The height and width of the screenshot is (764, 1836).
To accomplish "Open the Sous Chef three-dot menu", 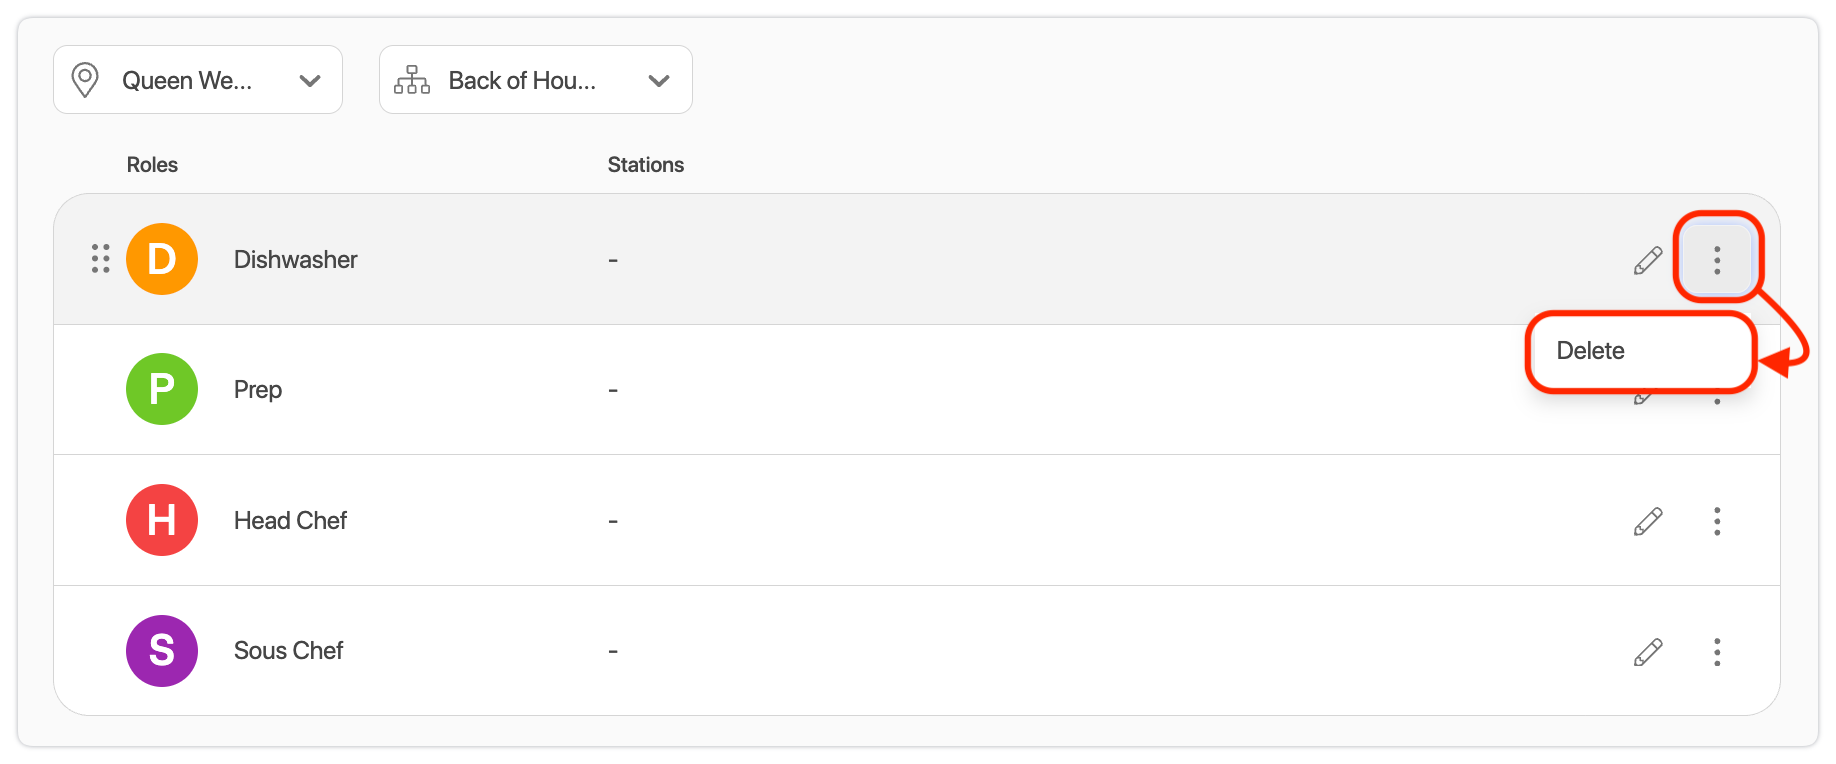I will (x=1716, y=652).
